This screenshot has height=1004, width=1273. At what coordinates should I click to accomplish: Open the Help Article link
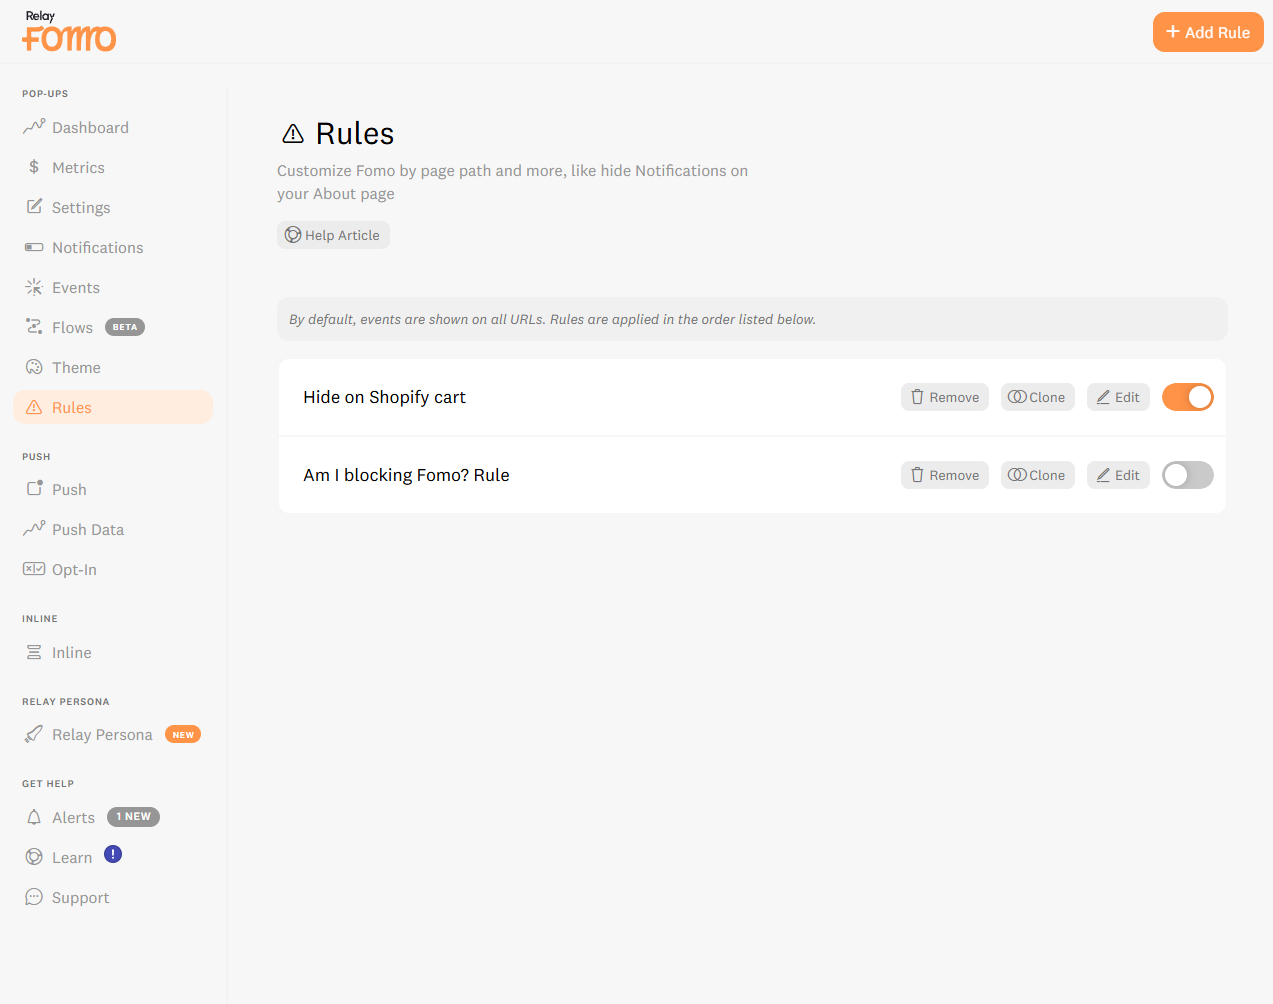click(x=333, y=235)
